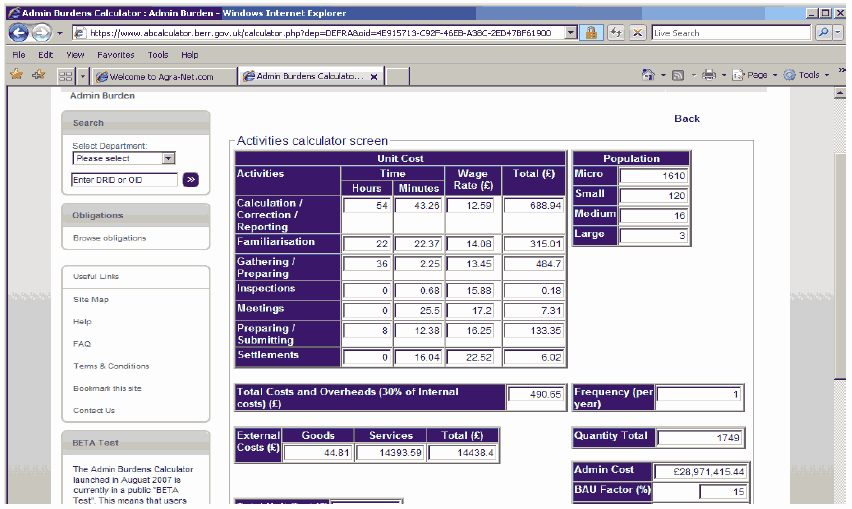Viewport: 852px width, 509px height.
Task: Click Meetings Minutes field 25.5
Action: pyautogui.click(x=418, y=311)
